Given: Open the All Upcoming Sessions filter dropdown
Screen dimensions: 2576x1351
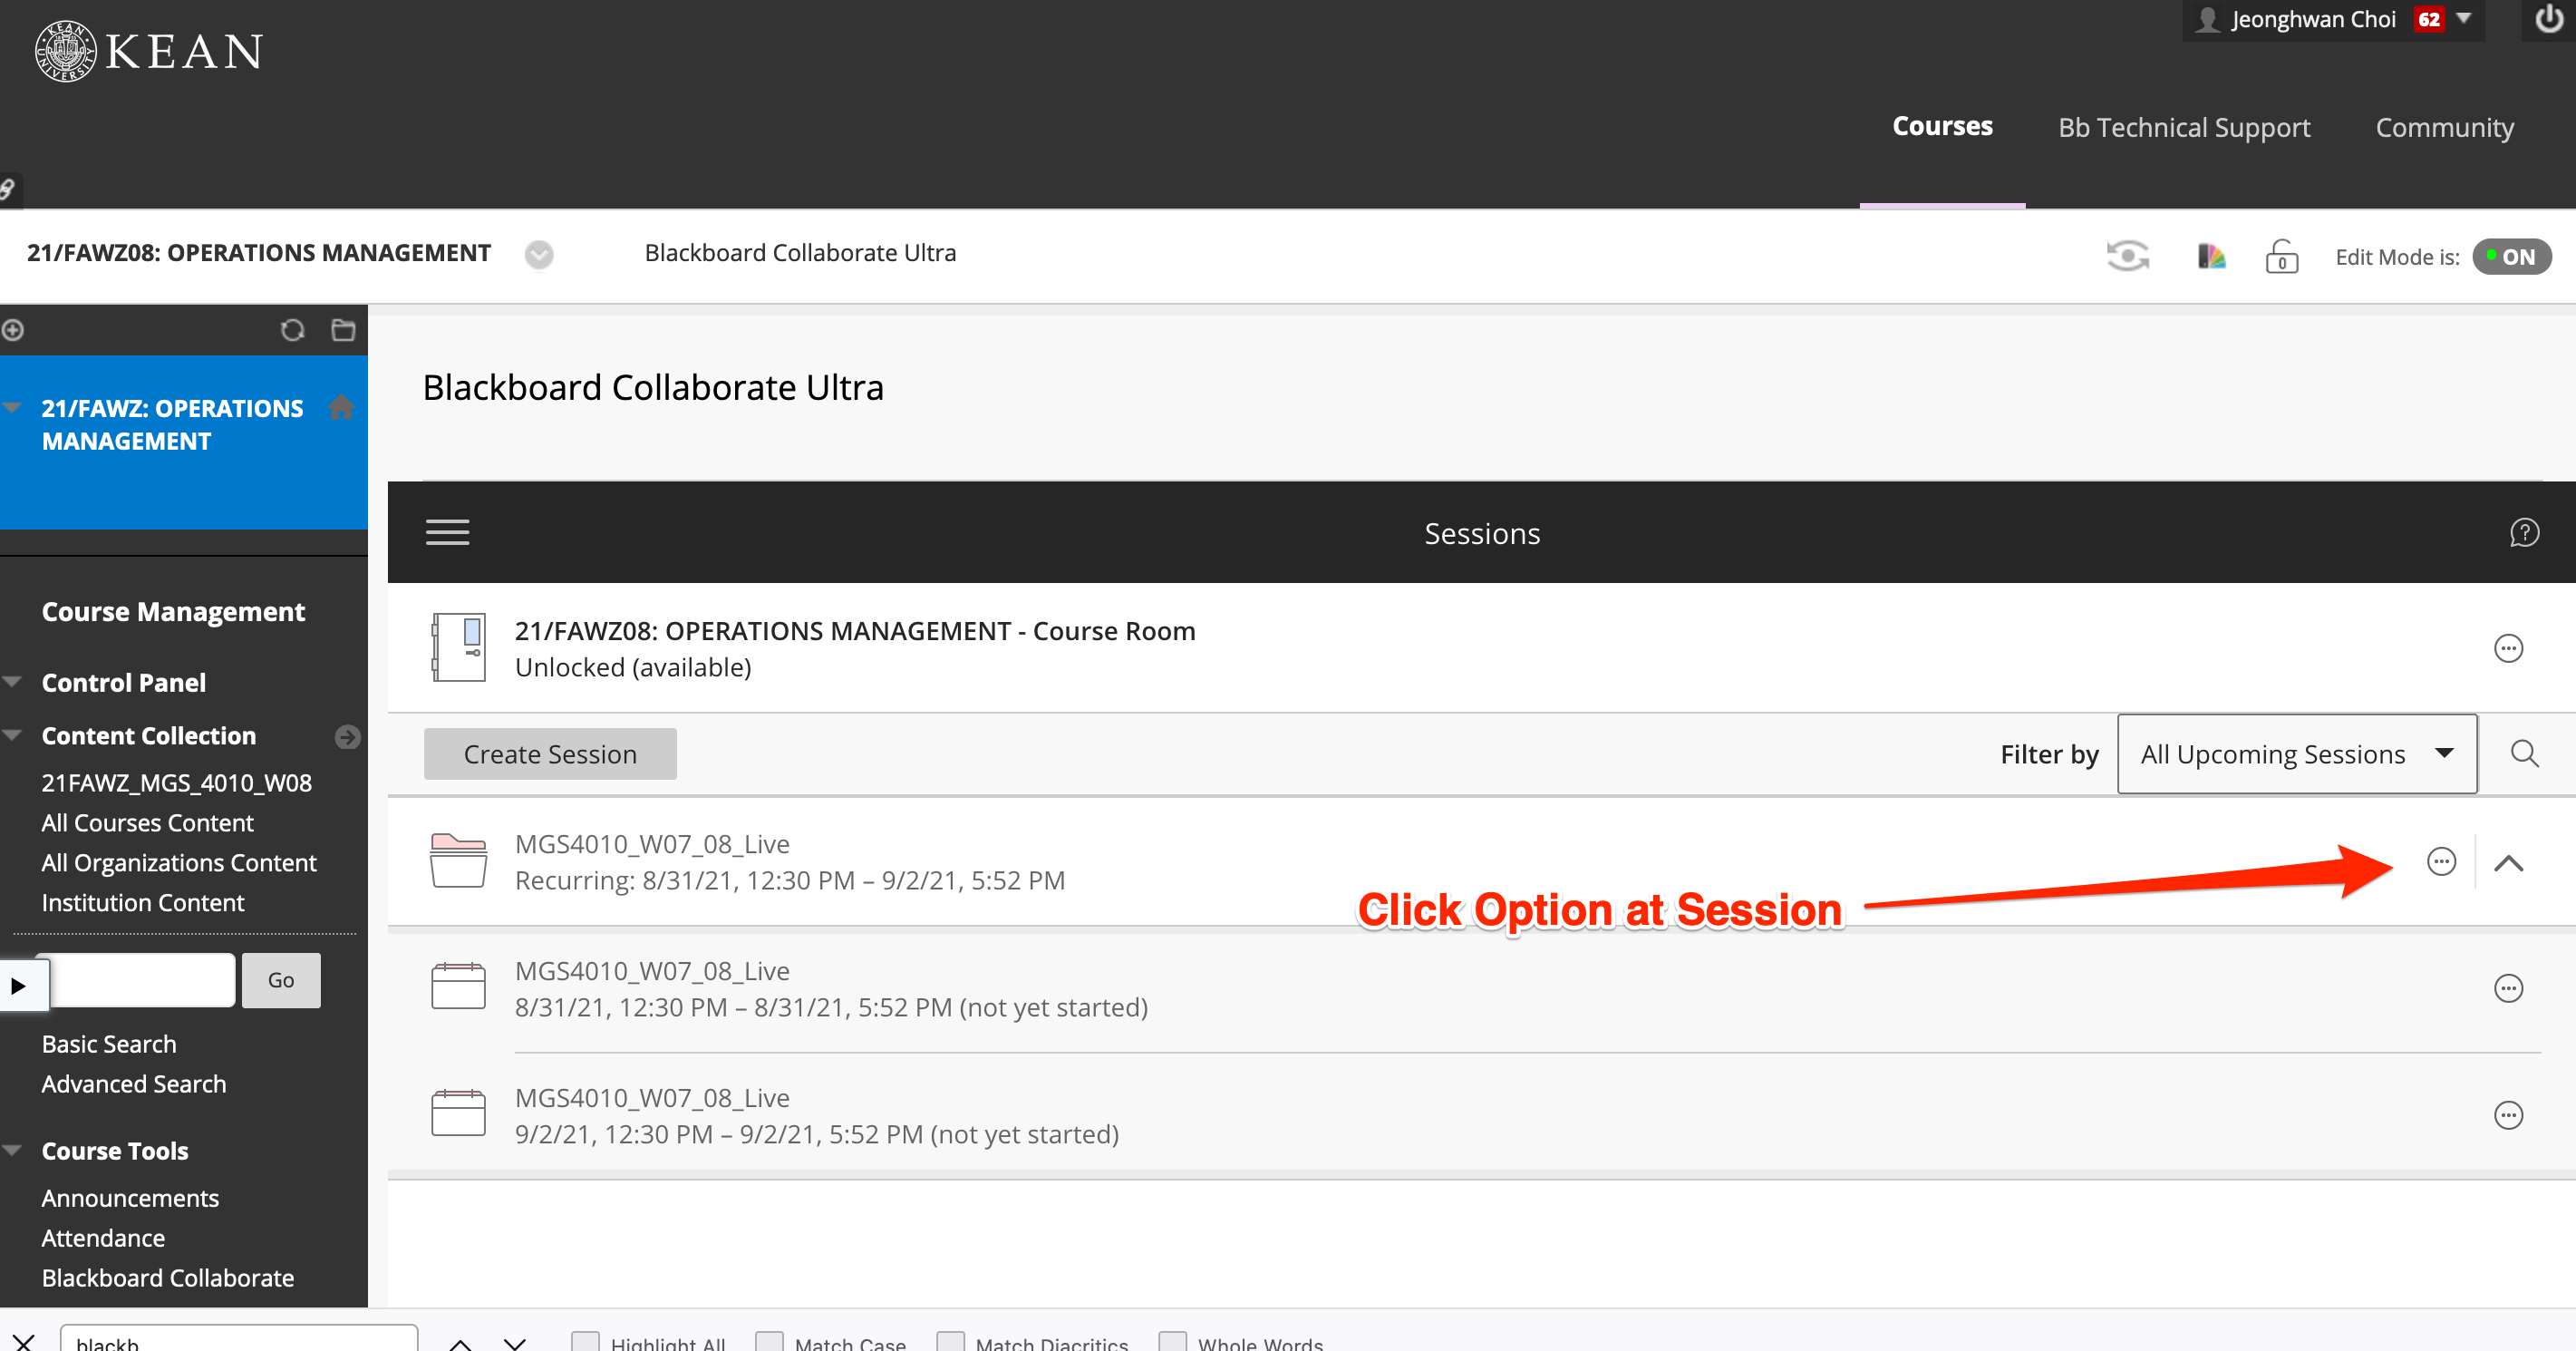Looking at the screenshot, I should (x=2297, y=754).
